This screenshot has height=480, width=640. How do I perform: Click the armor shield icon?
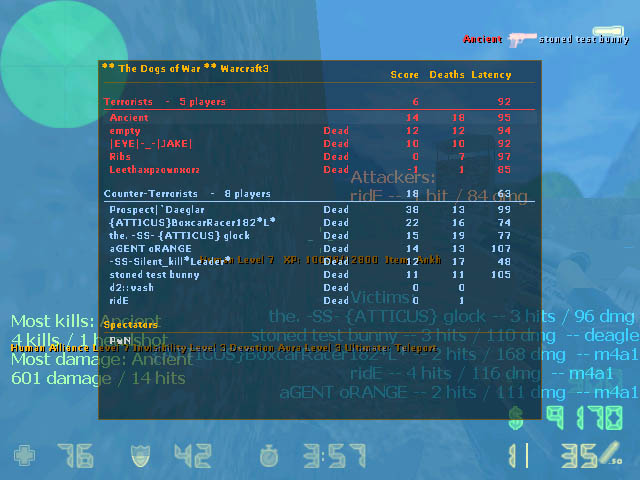[x=140, y=456]
